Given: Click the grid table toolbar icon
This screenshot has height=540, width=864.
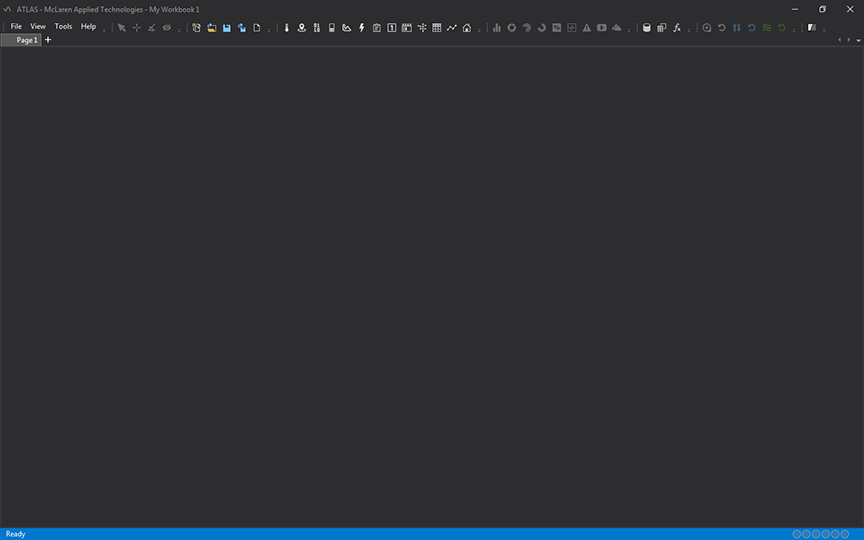Looking at the screenshot, I should click(437, 27).
